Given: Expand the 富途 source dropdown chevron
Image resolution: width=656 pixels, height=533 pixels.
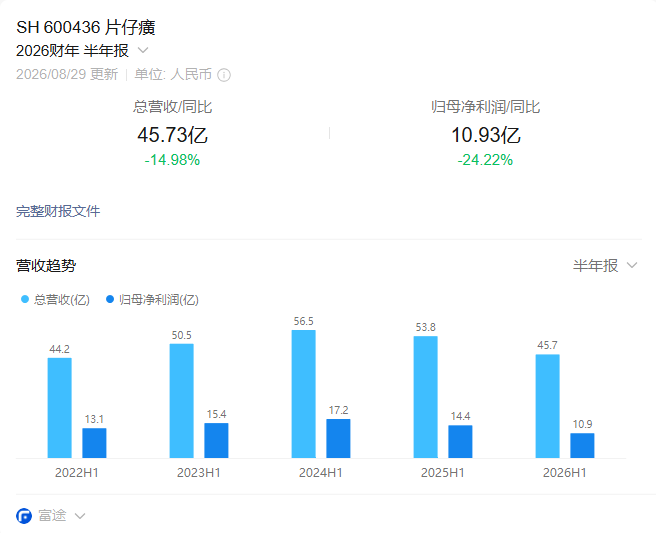Looking at the screenshot, I should [x=80, y=516].
